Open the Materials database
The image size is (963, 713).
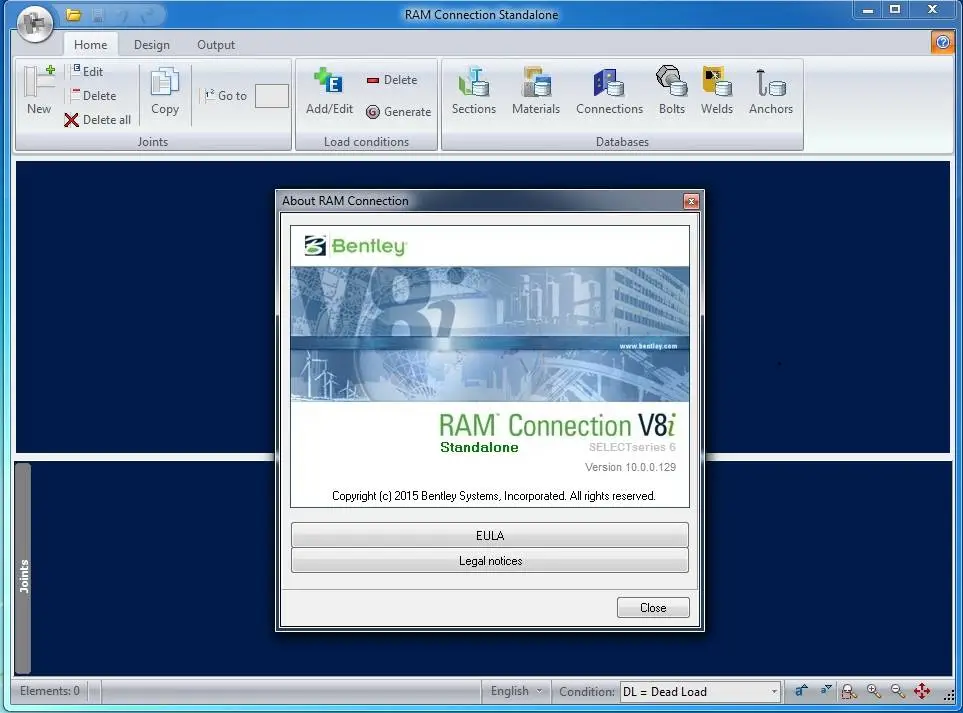(536, 91)
